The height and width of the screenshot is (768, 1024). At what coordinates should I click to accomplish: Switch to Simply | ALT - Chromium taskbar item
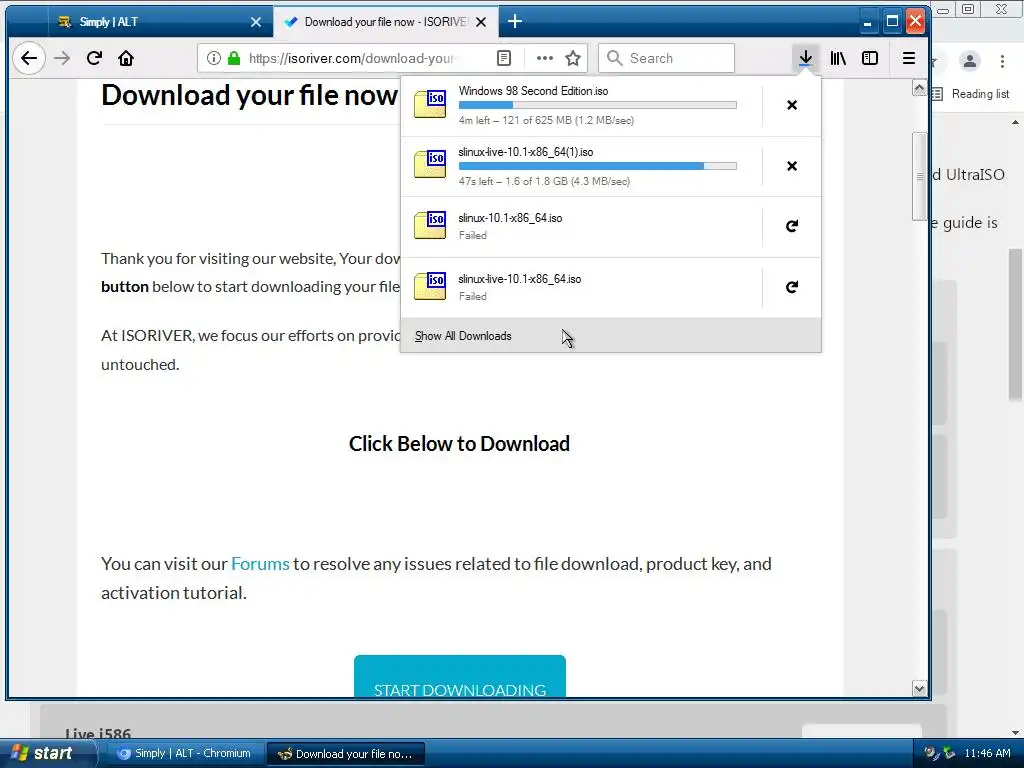(x=185, y=754)
